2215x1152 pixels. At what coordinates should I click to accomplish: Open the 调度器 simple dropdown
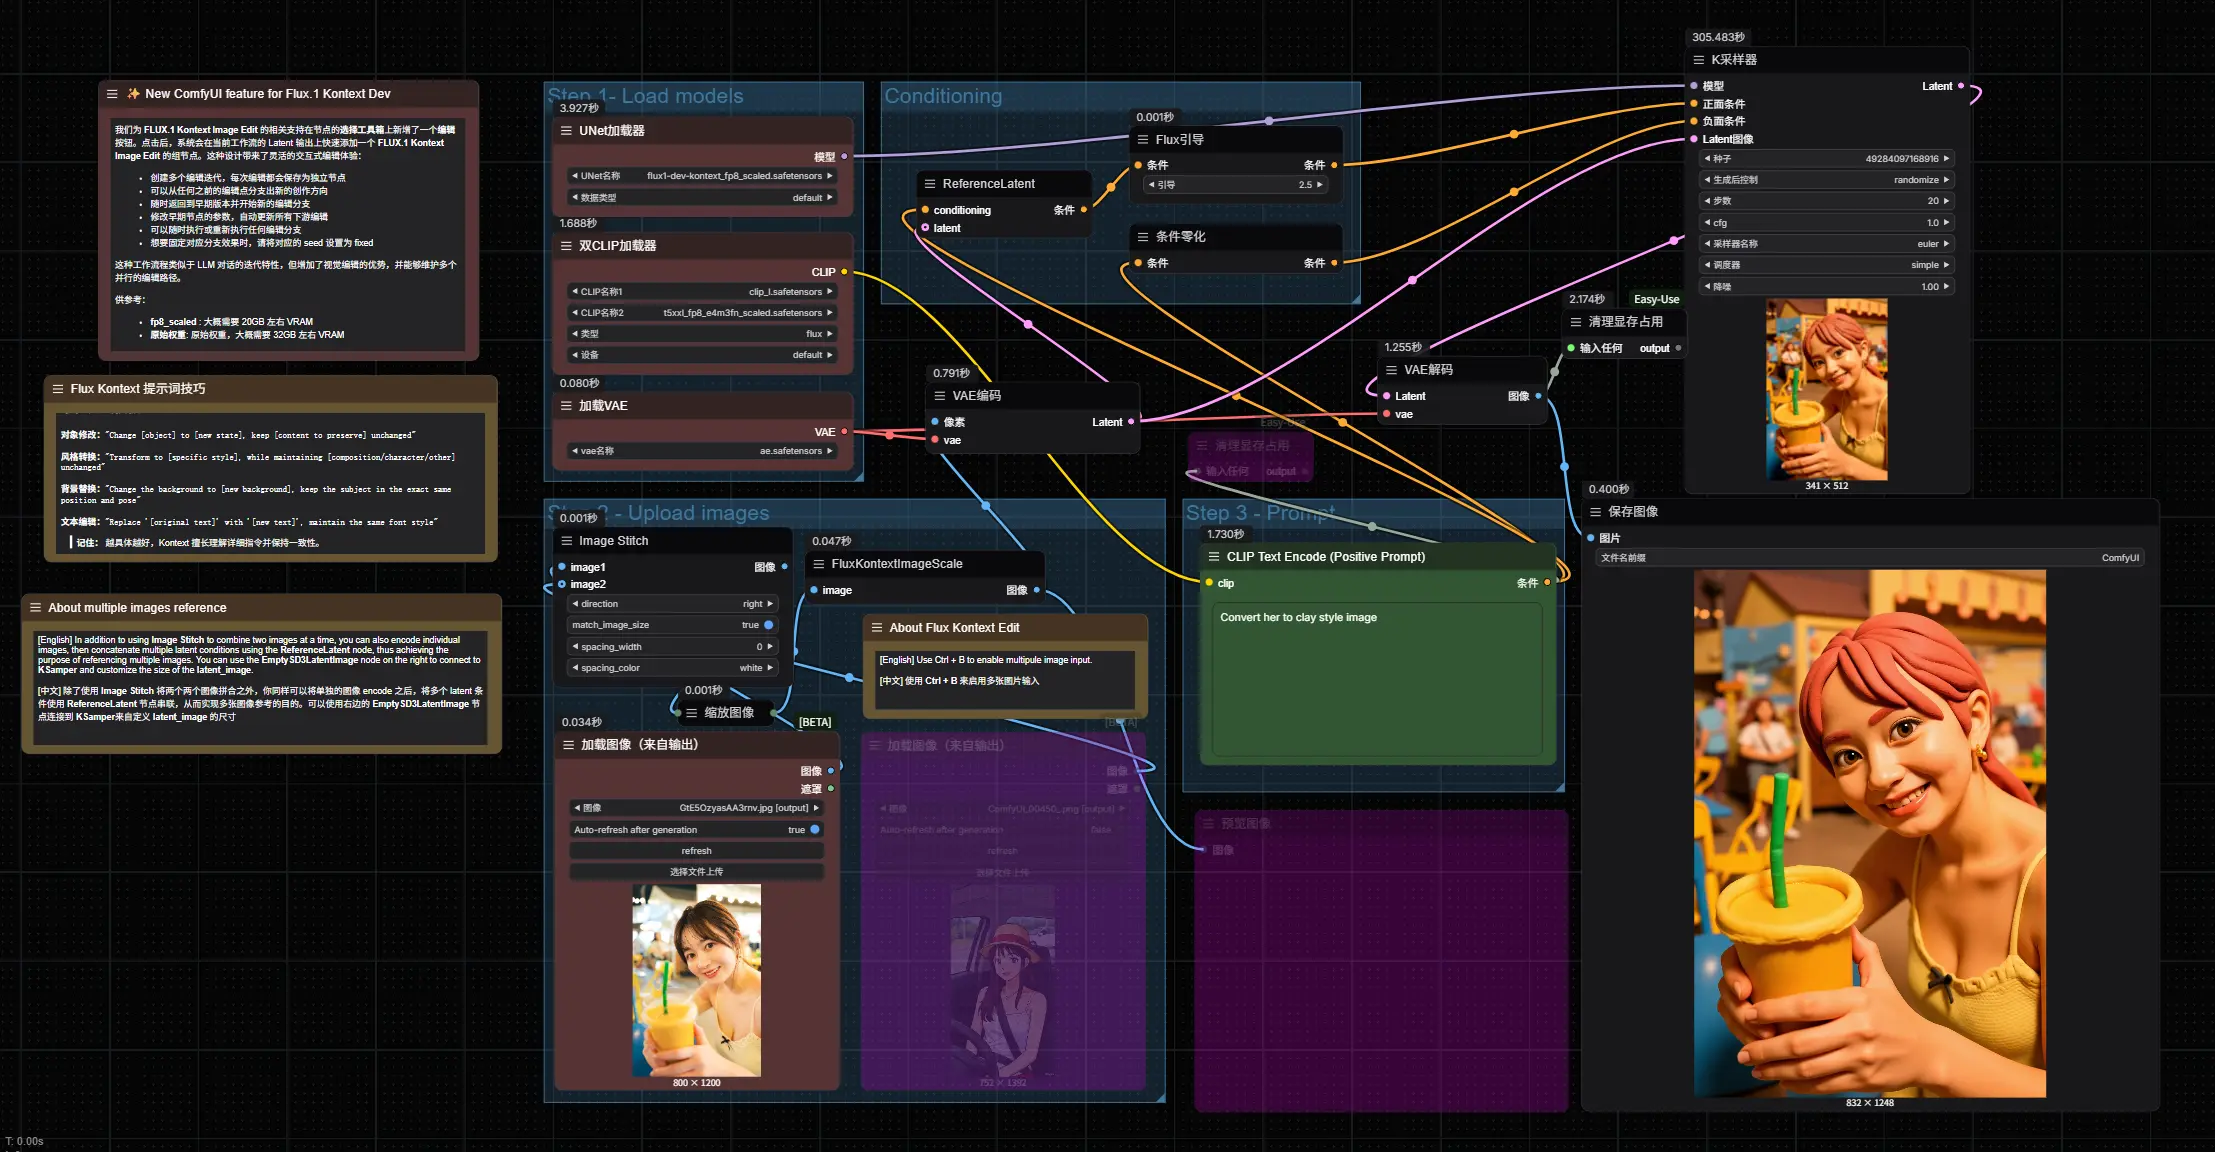click(x=1826, y=265)
